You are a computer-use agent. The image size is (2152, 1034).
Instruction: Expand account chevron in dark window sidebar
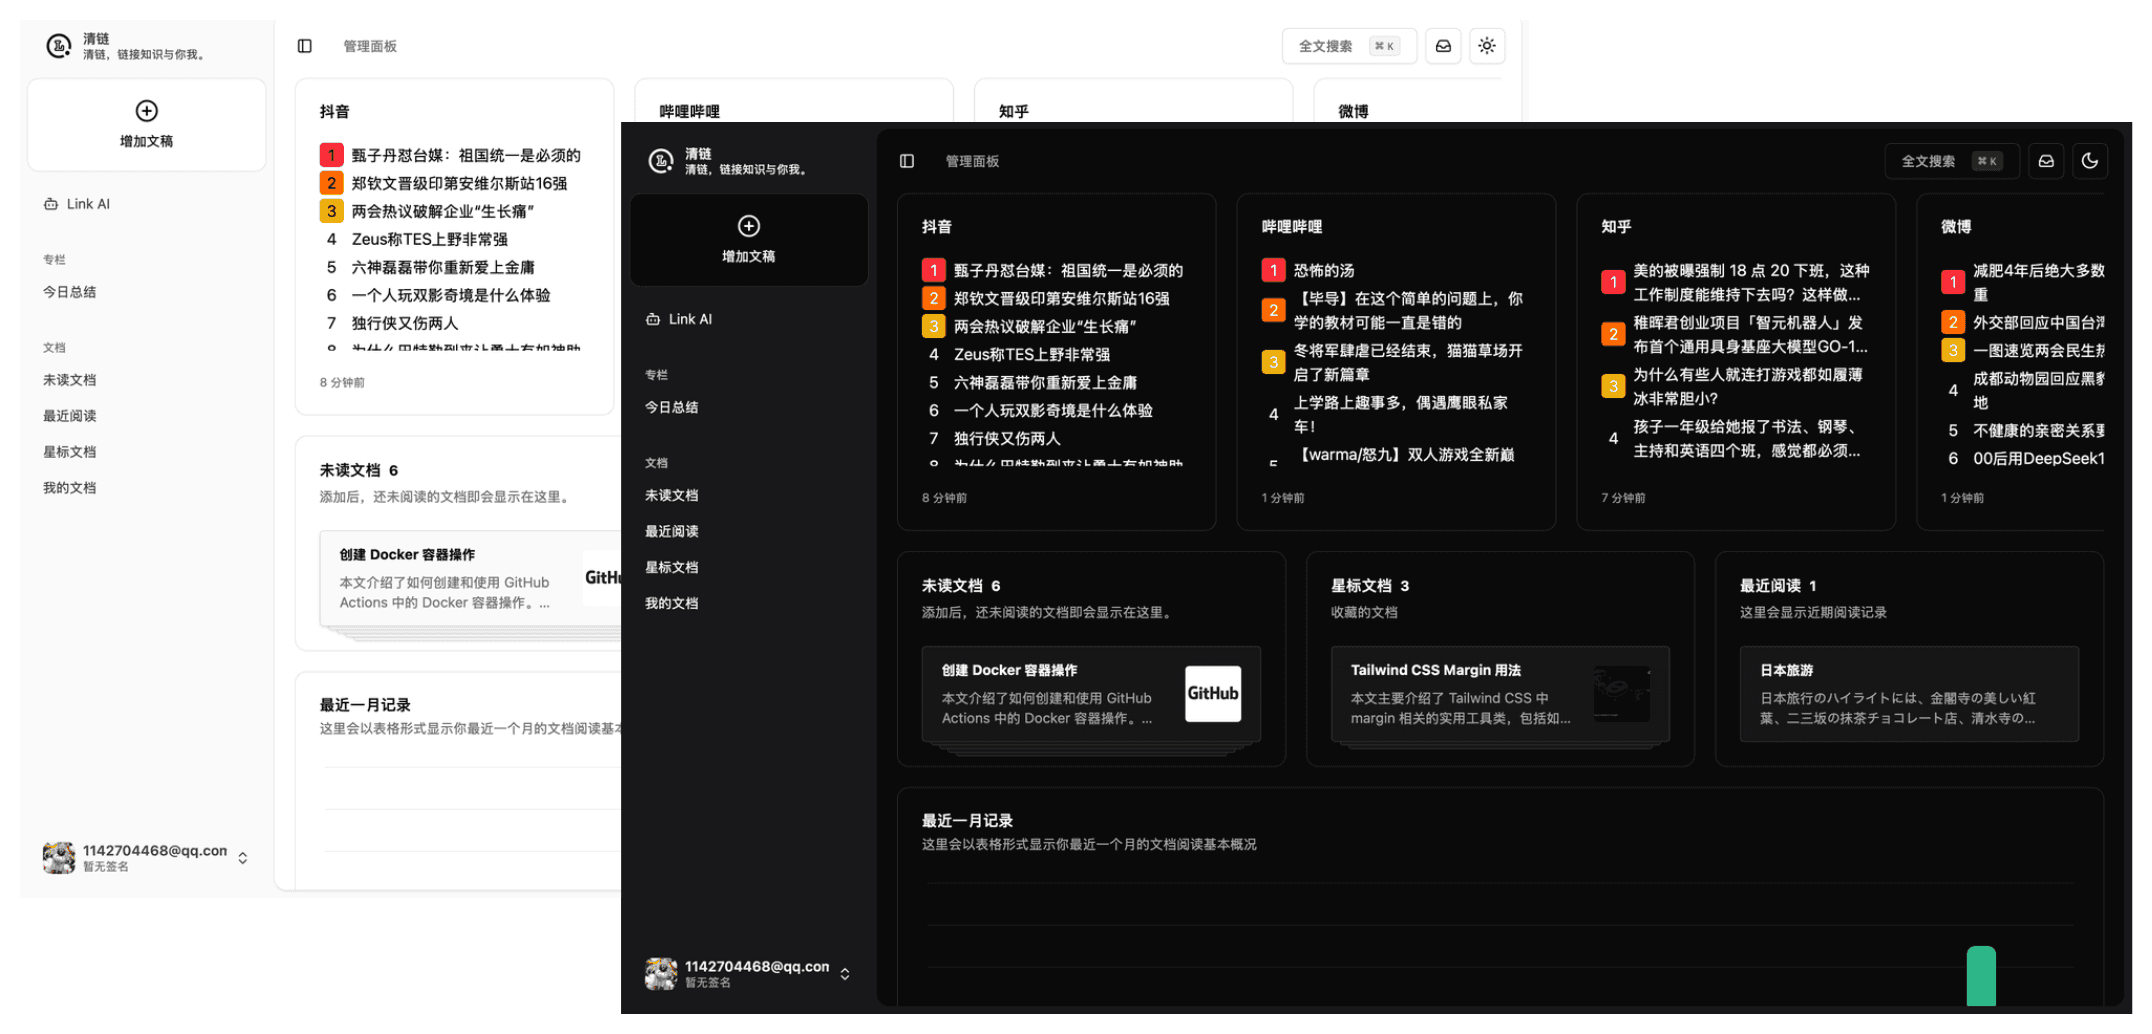point(845,974)
